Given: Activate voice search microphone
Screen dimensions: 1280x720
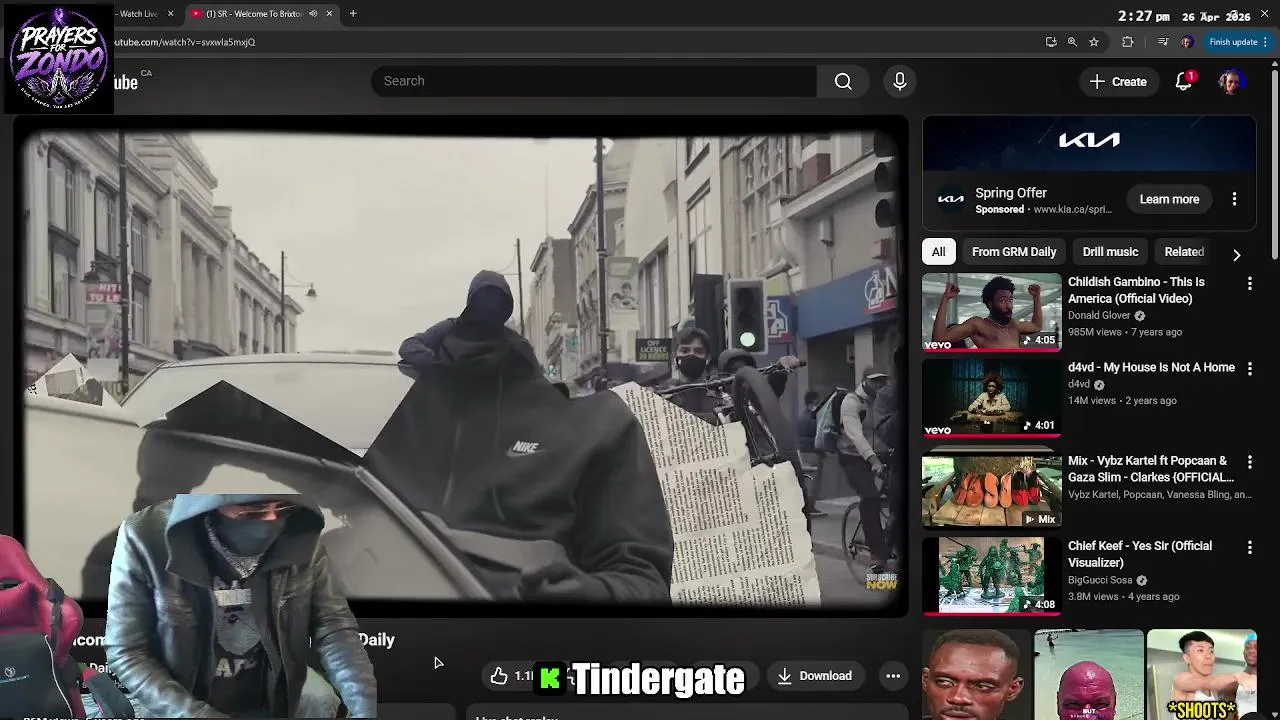Looking at the screenshot, I should tap(900, 81).
